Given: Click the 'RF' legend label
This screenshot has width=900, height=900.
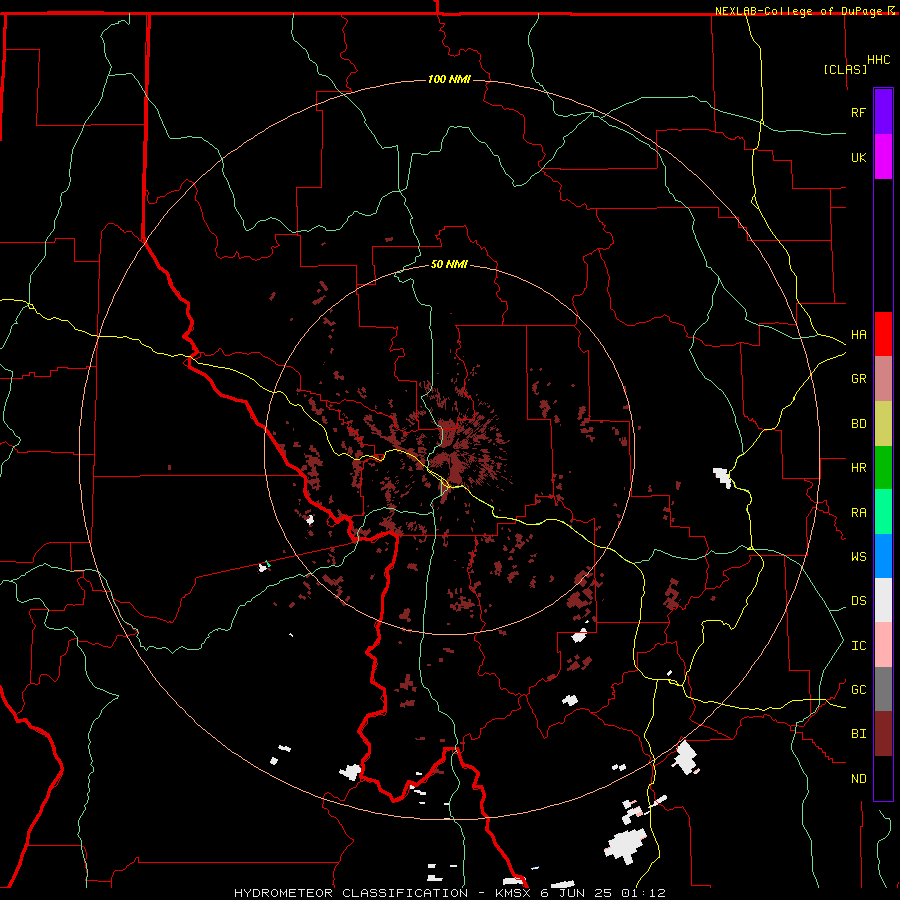Looking at the screenshot, I should (x=858, y=112).
